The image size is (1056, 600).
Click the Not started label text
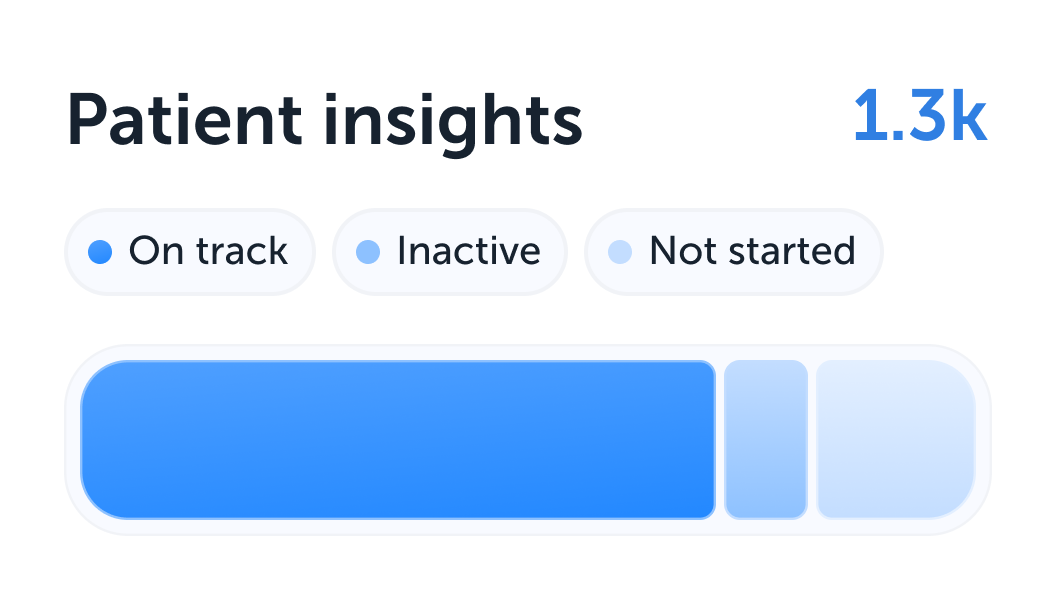coord(752,251)
